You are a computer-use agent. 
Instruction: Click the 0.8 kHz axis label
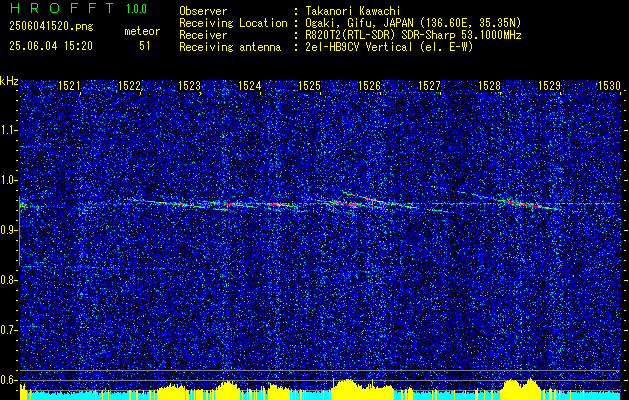8,280
